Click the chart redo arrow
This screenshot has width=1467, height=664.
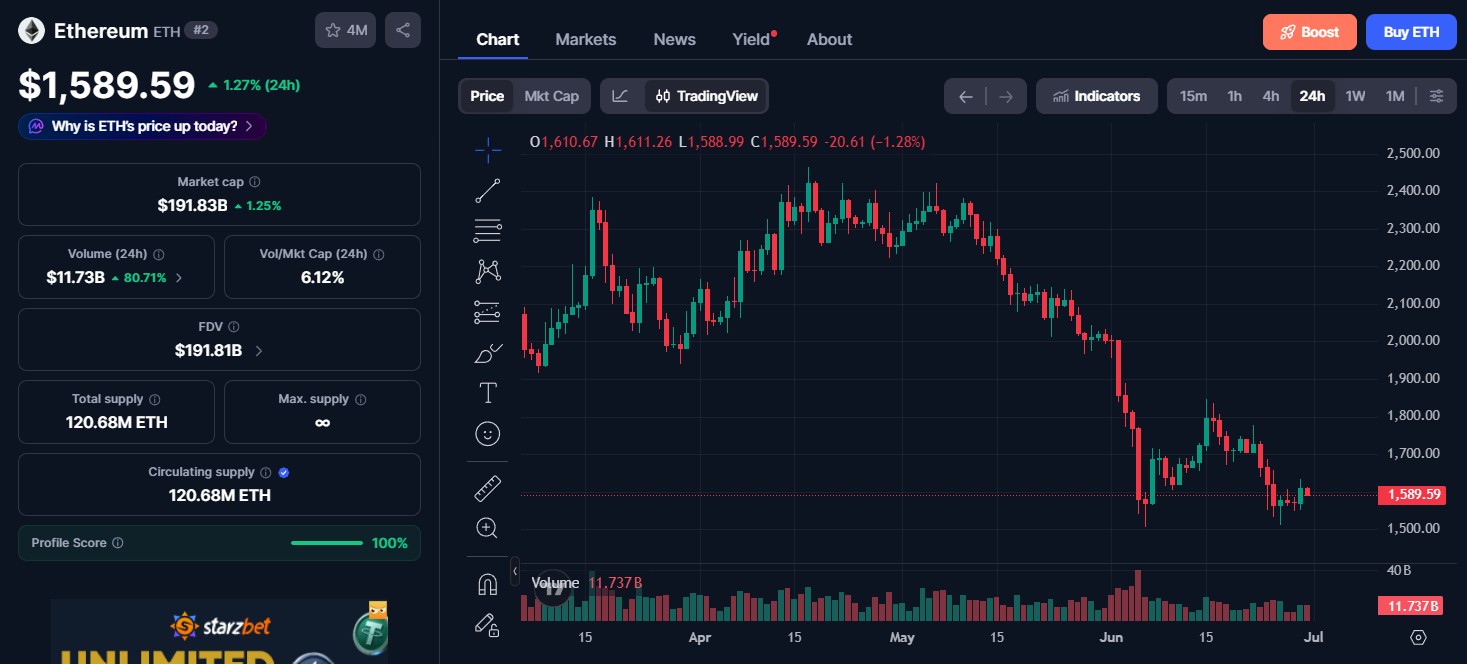1006,96
